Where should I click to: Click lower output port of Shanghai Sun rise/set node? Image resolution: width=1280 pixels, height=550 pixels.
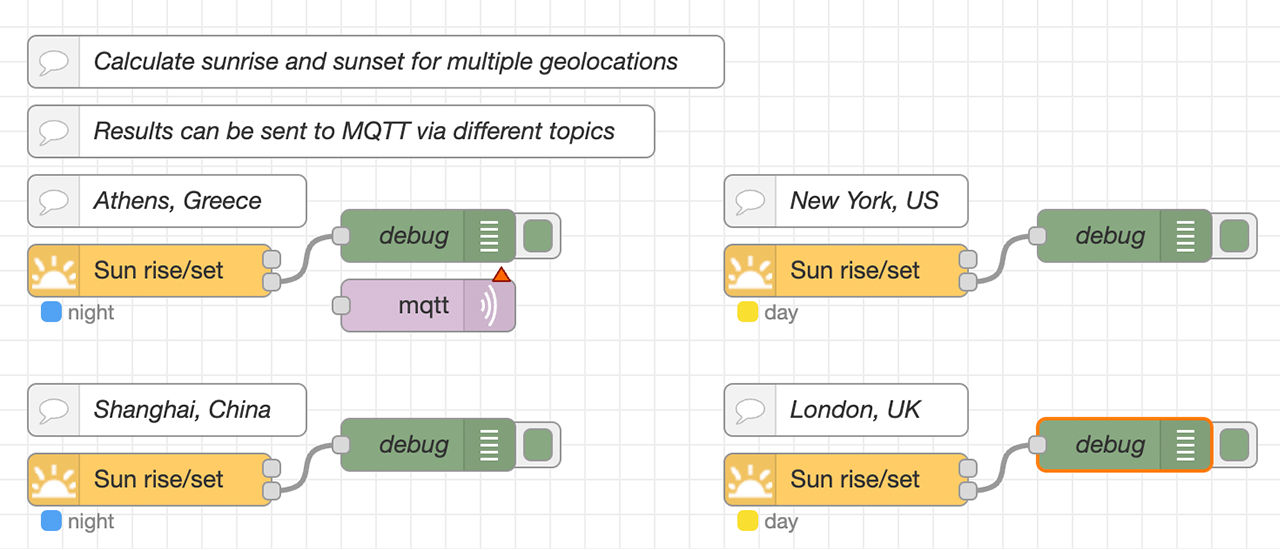(x=271, y=492)
